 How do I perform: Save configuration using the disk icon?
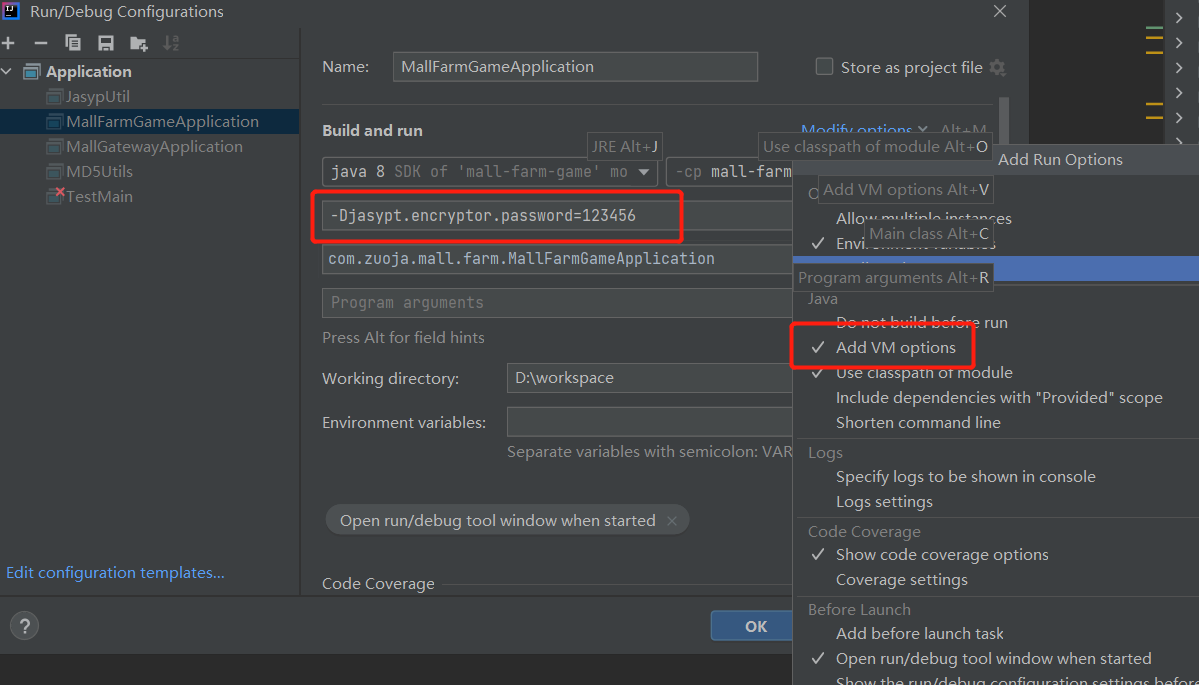[106, 44]
